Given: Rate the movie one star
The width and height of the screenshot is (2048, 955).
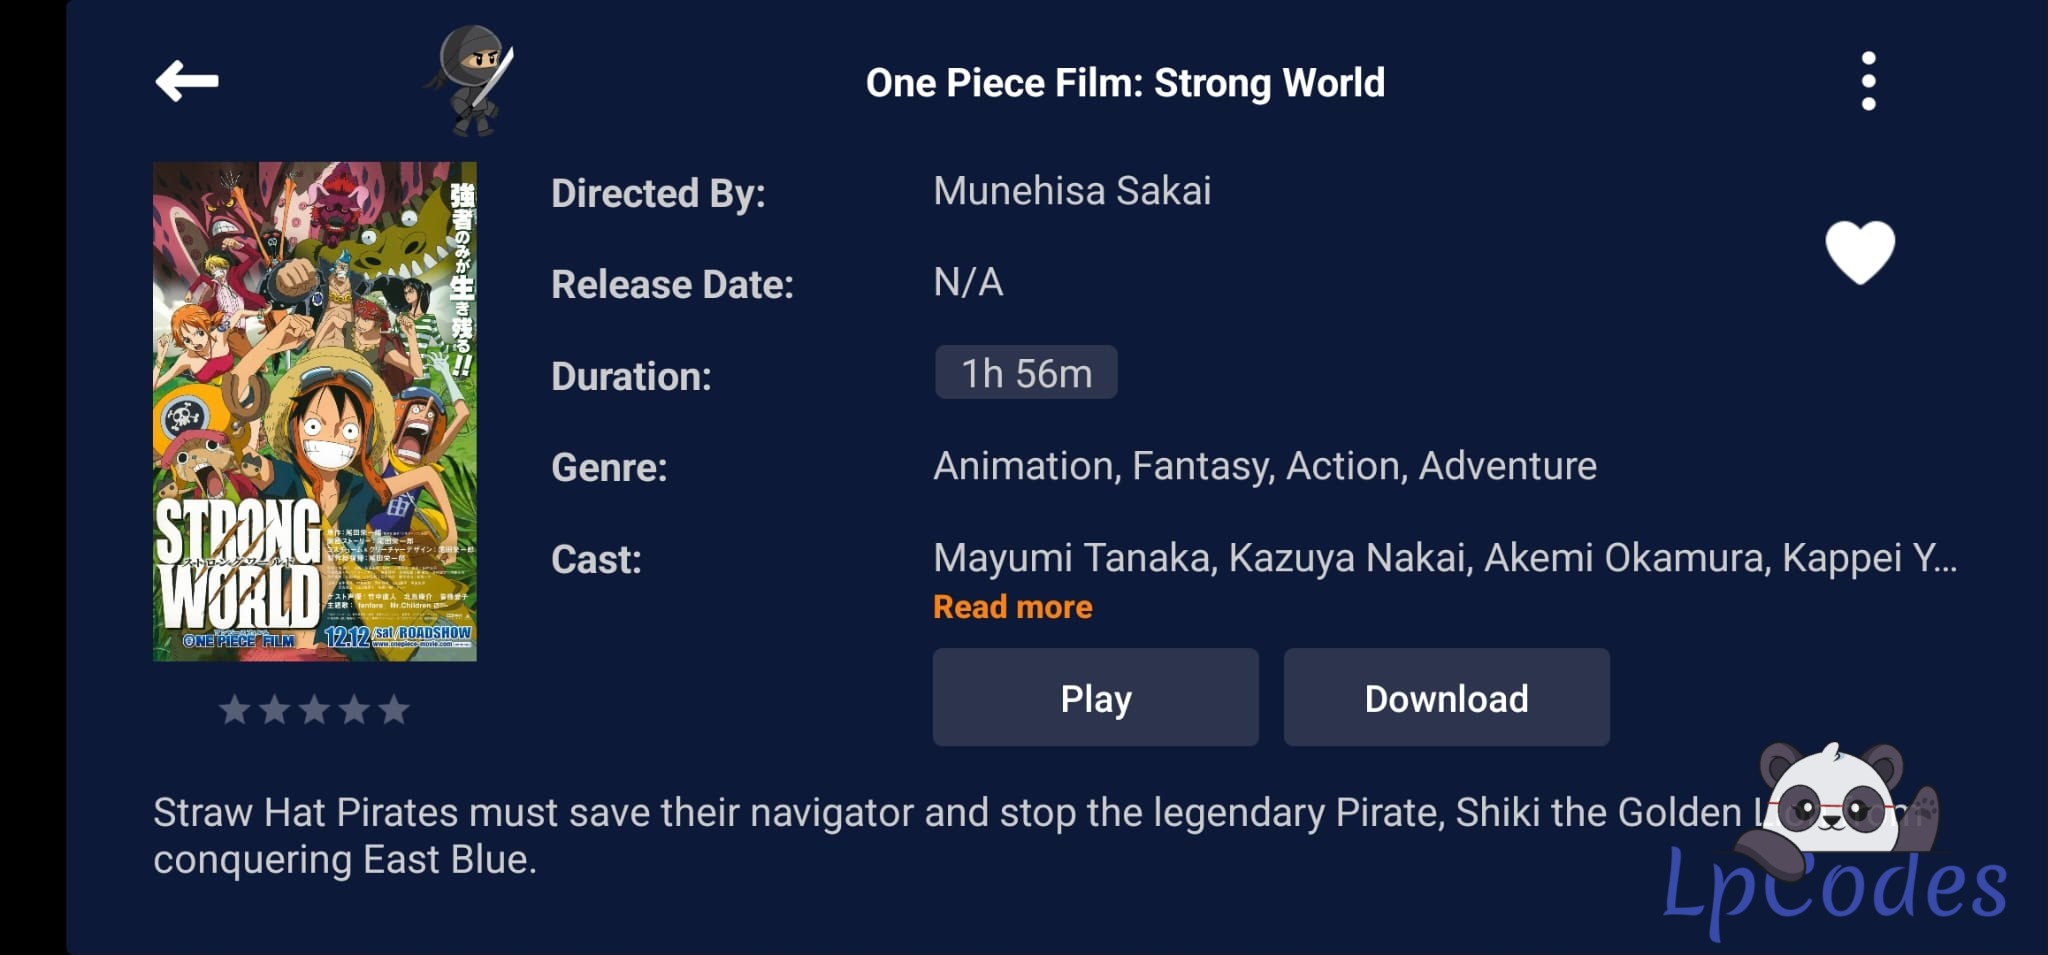Looking at the screenshot, I should [x=235, y=709].
